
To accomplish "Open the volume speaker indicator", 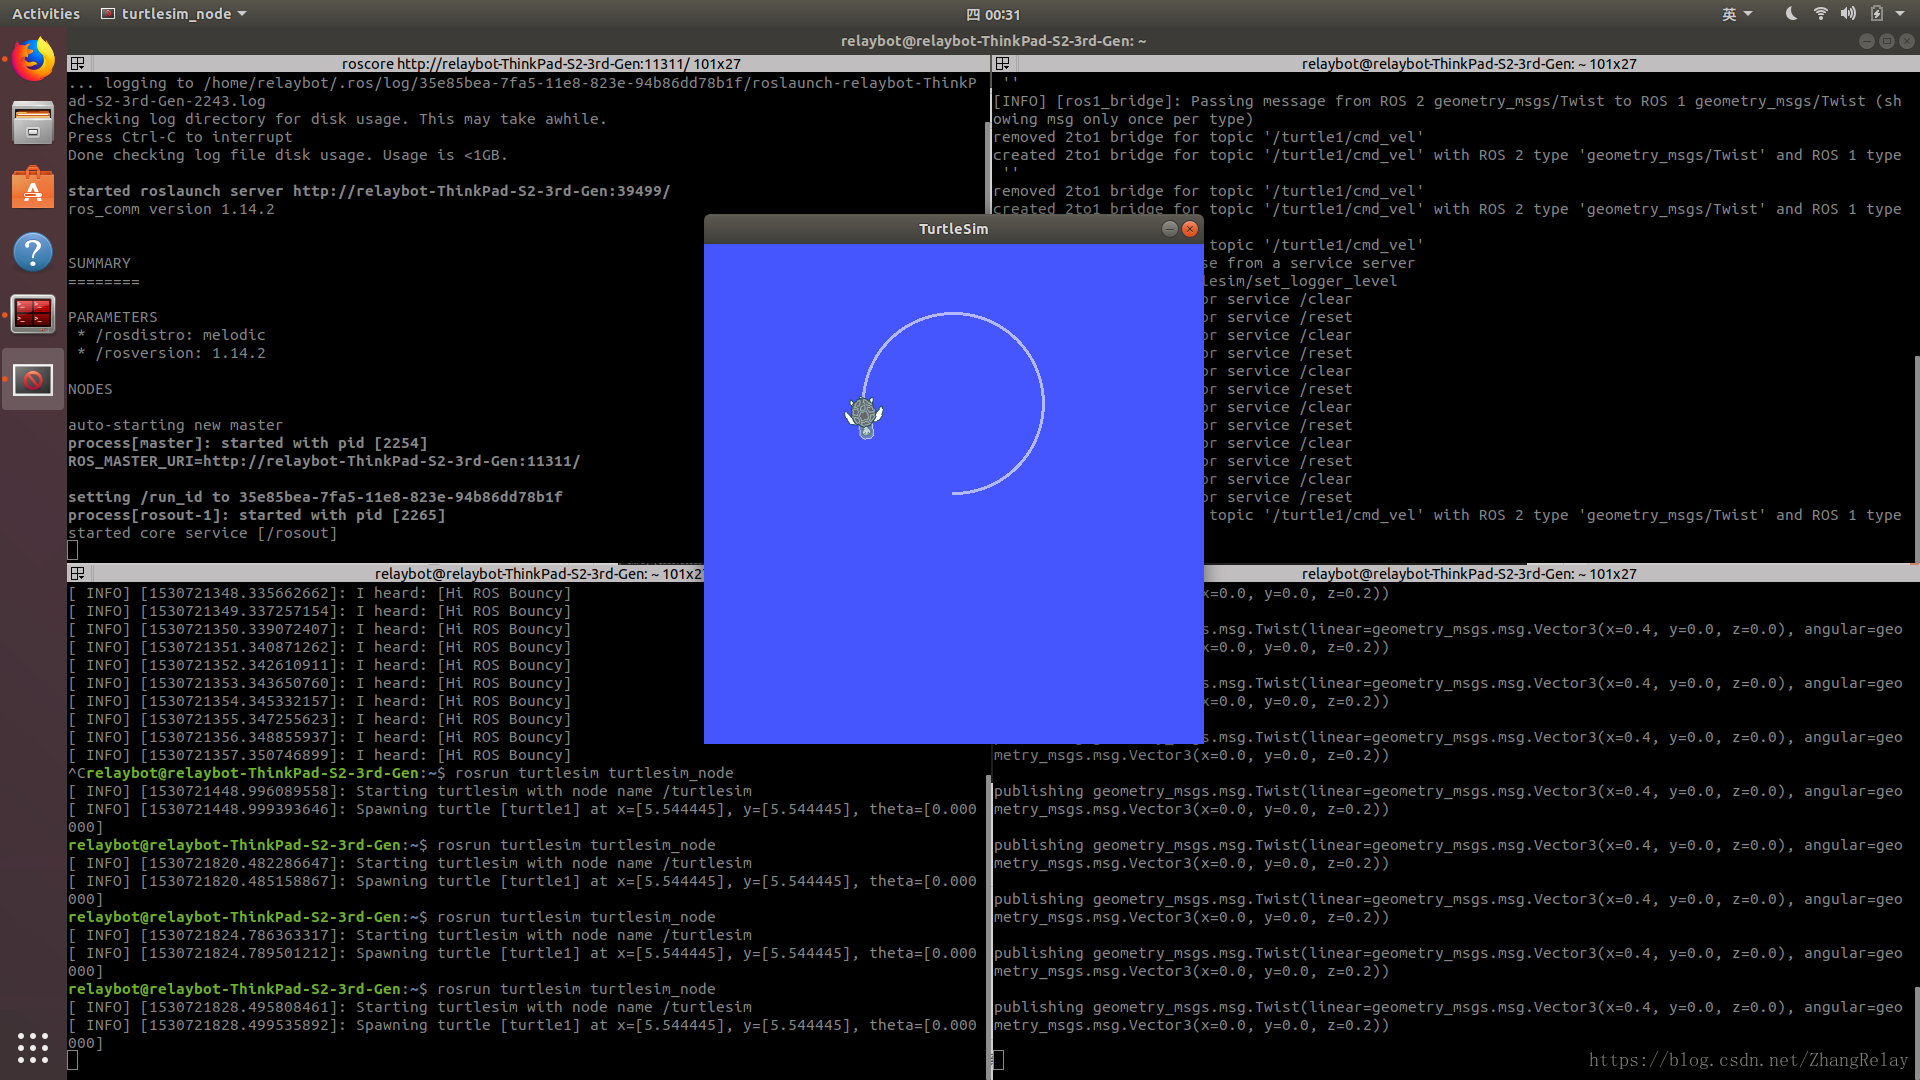I will click(1848, 14).
